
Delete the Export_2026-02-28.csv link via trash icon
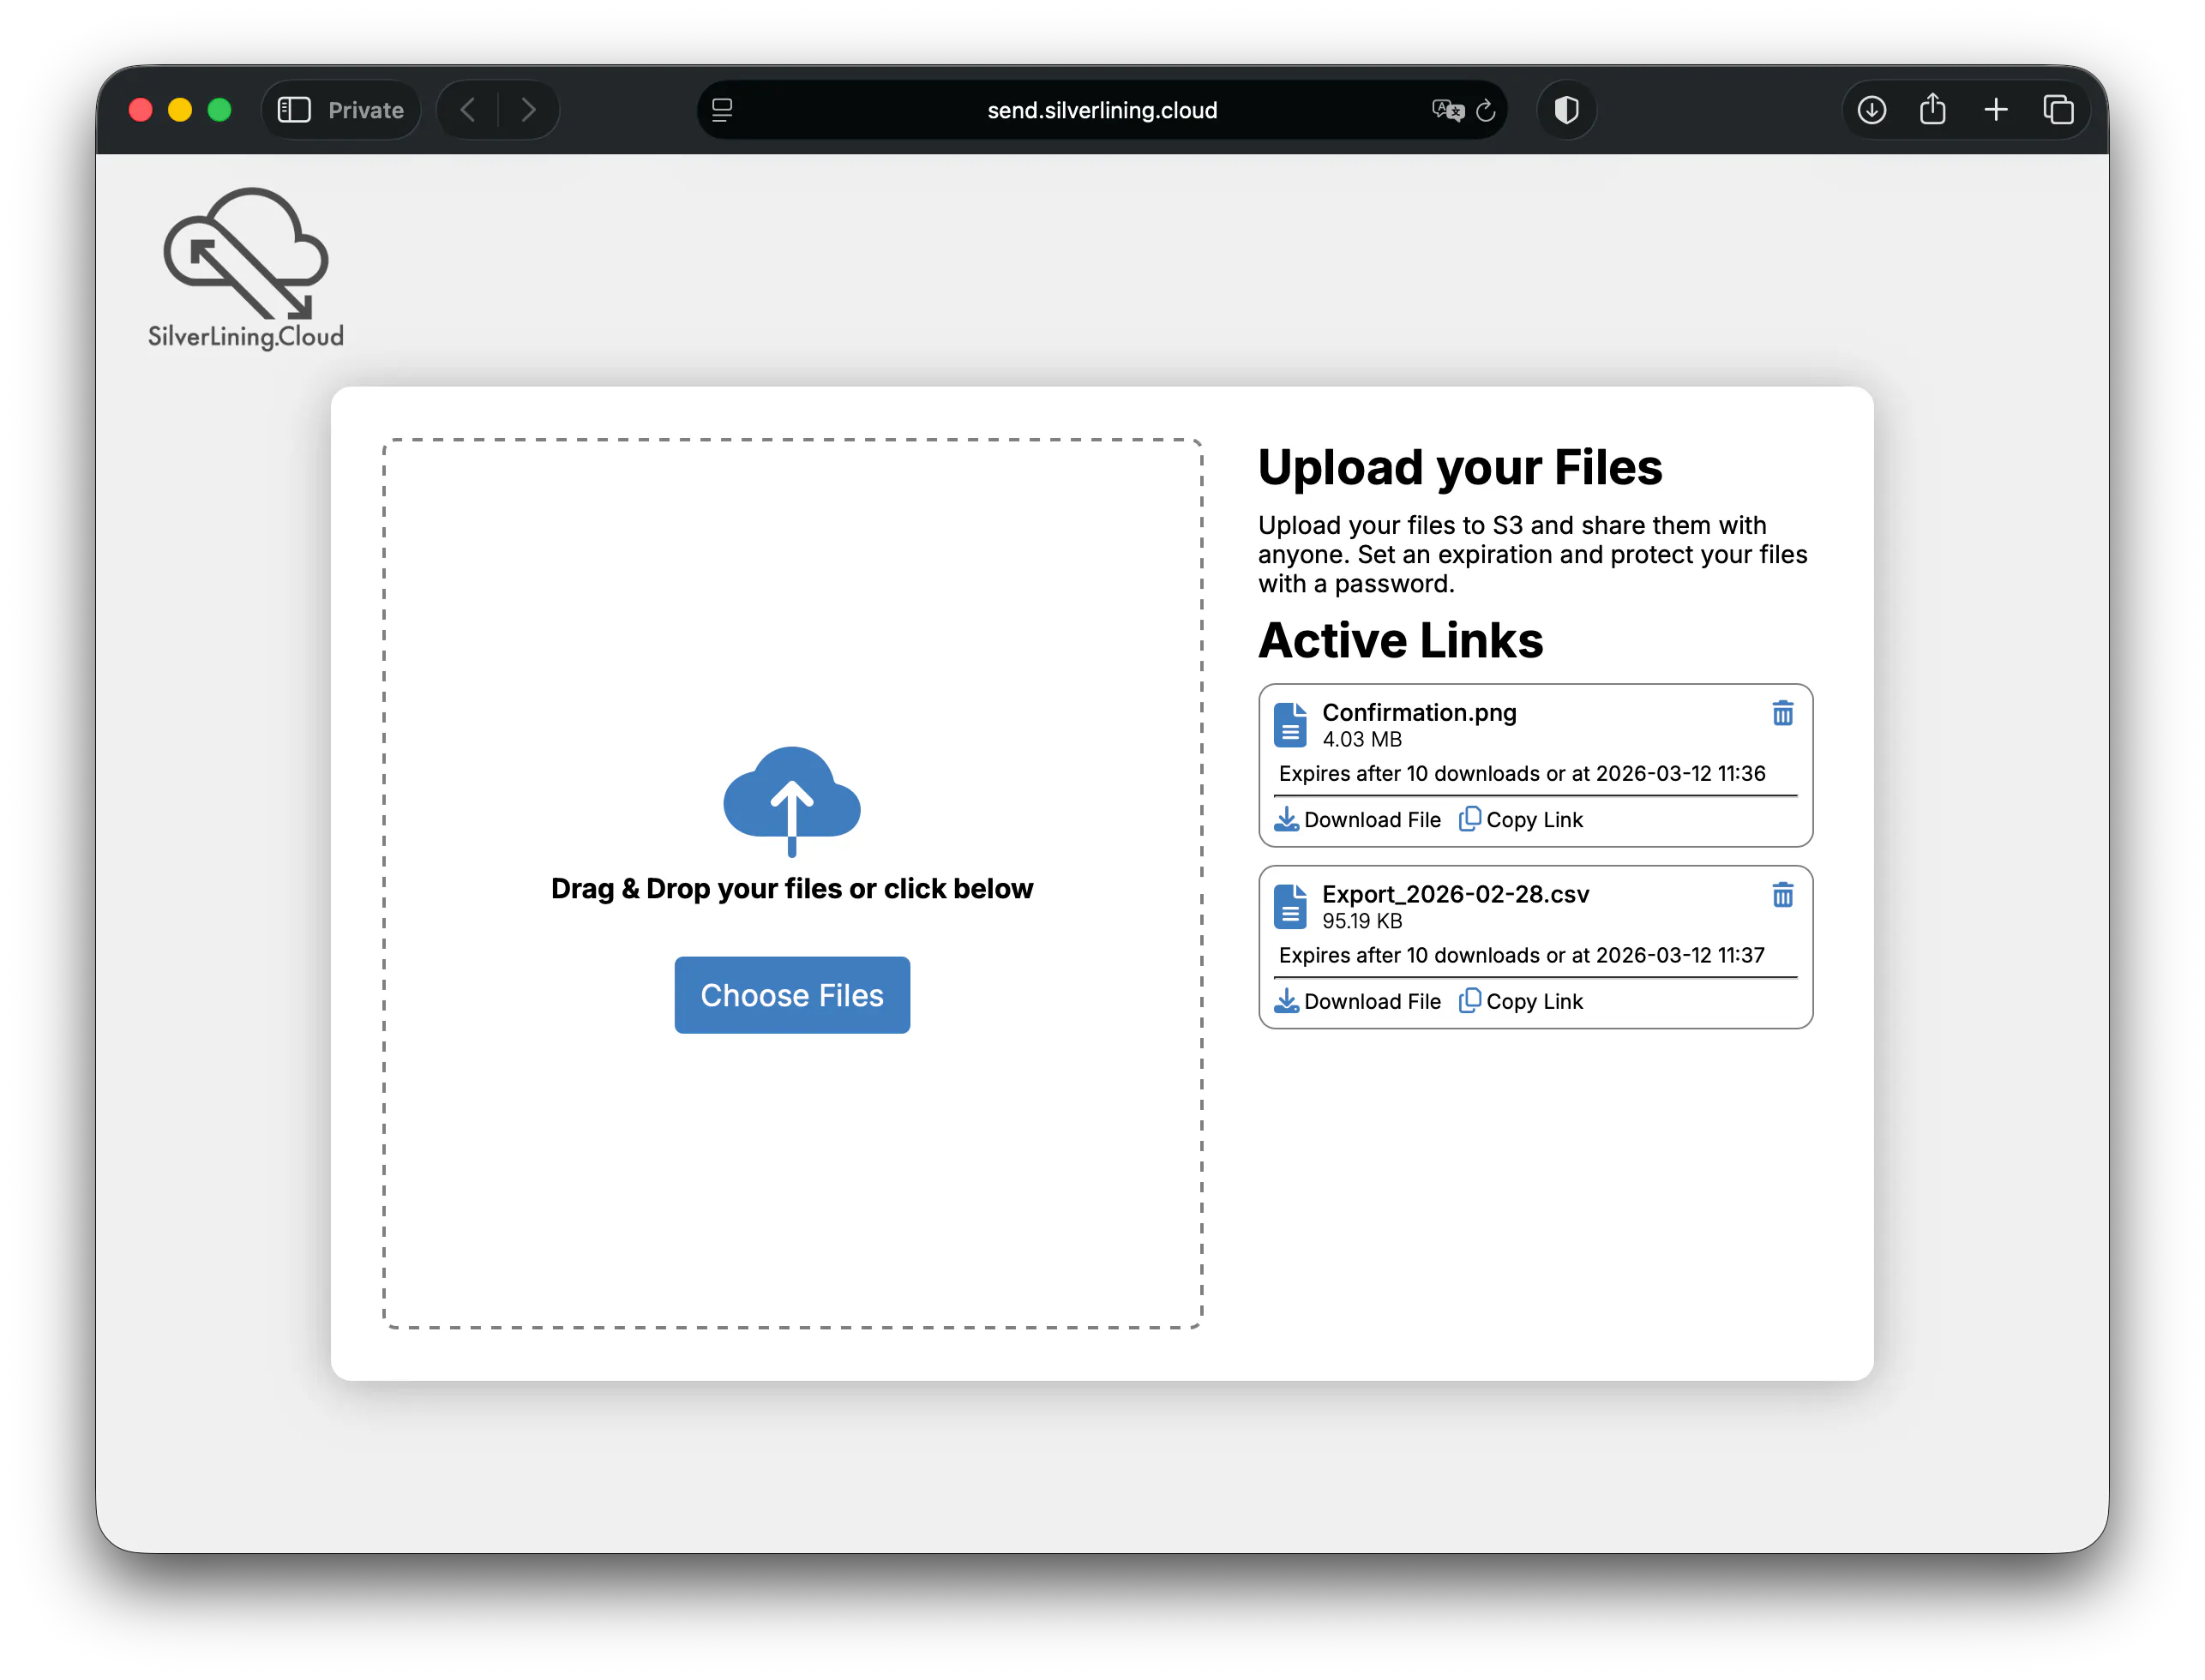tap(1782, 895)
